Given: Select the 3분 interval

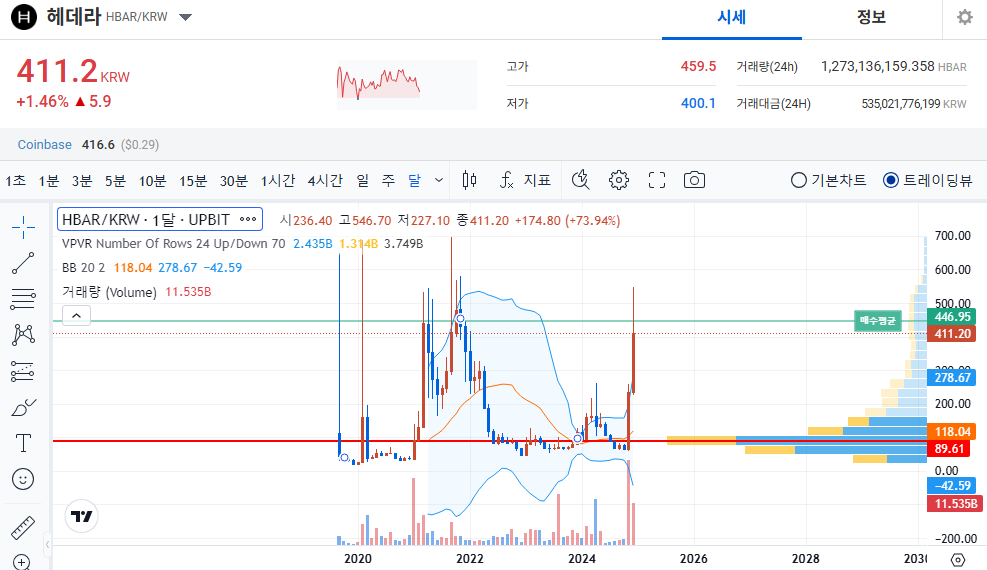Looking at the screenshot, I should [82, 181].
